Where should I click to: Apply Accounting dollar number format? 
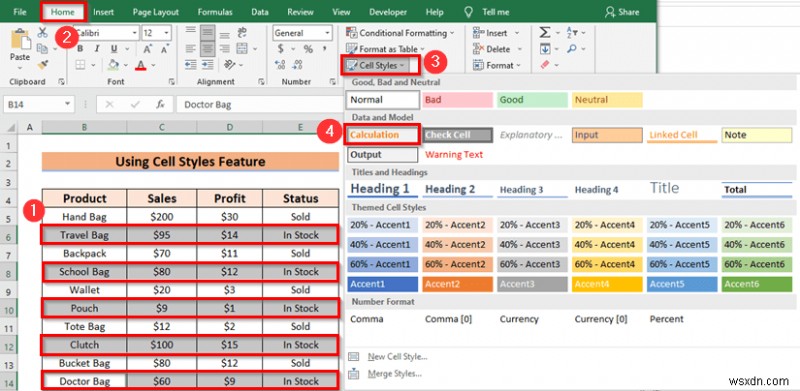point(281,49)
